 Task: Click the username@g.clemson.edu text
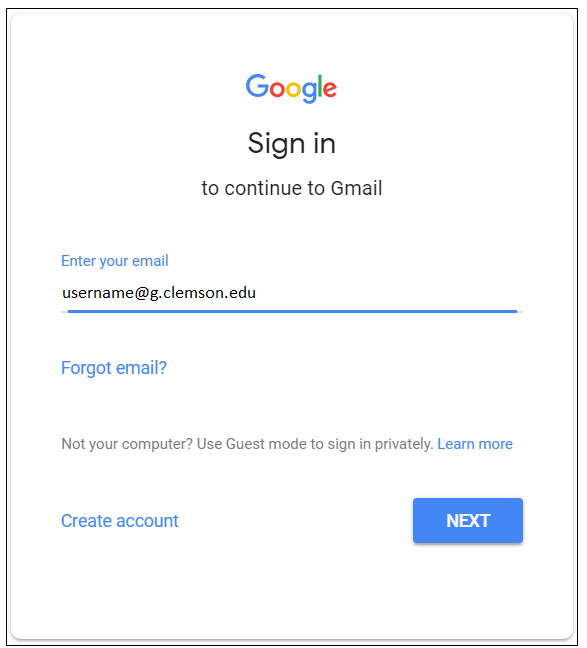pos(159,293)
